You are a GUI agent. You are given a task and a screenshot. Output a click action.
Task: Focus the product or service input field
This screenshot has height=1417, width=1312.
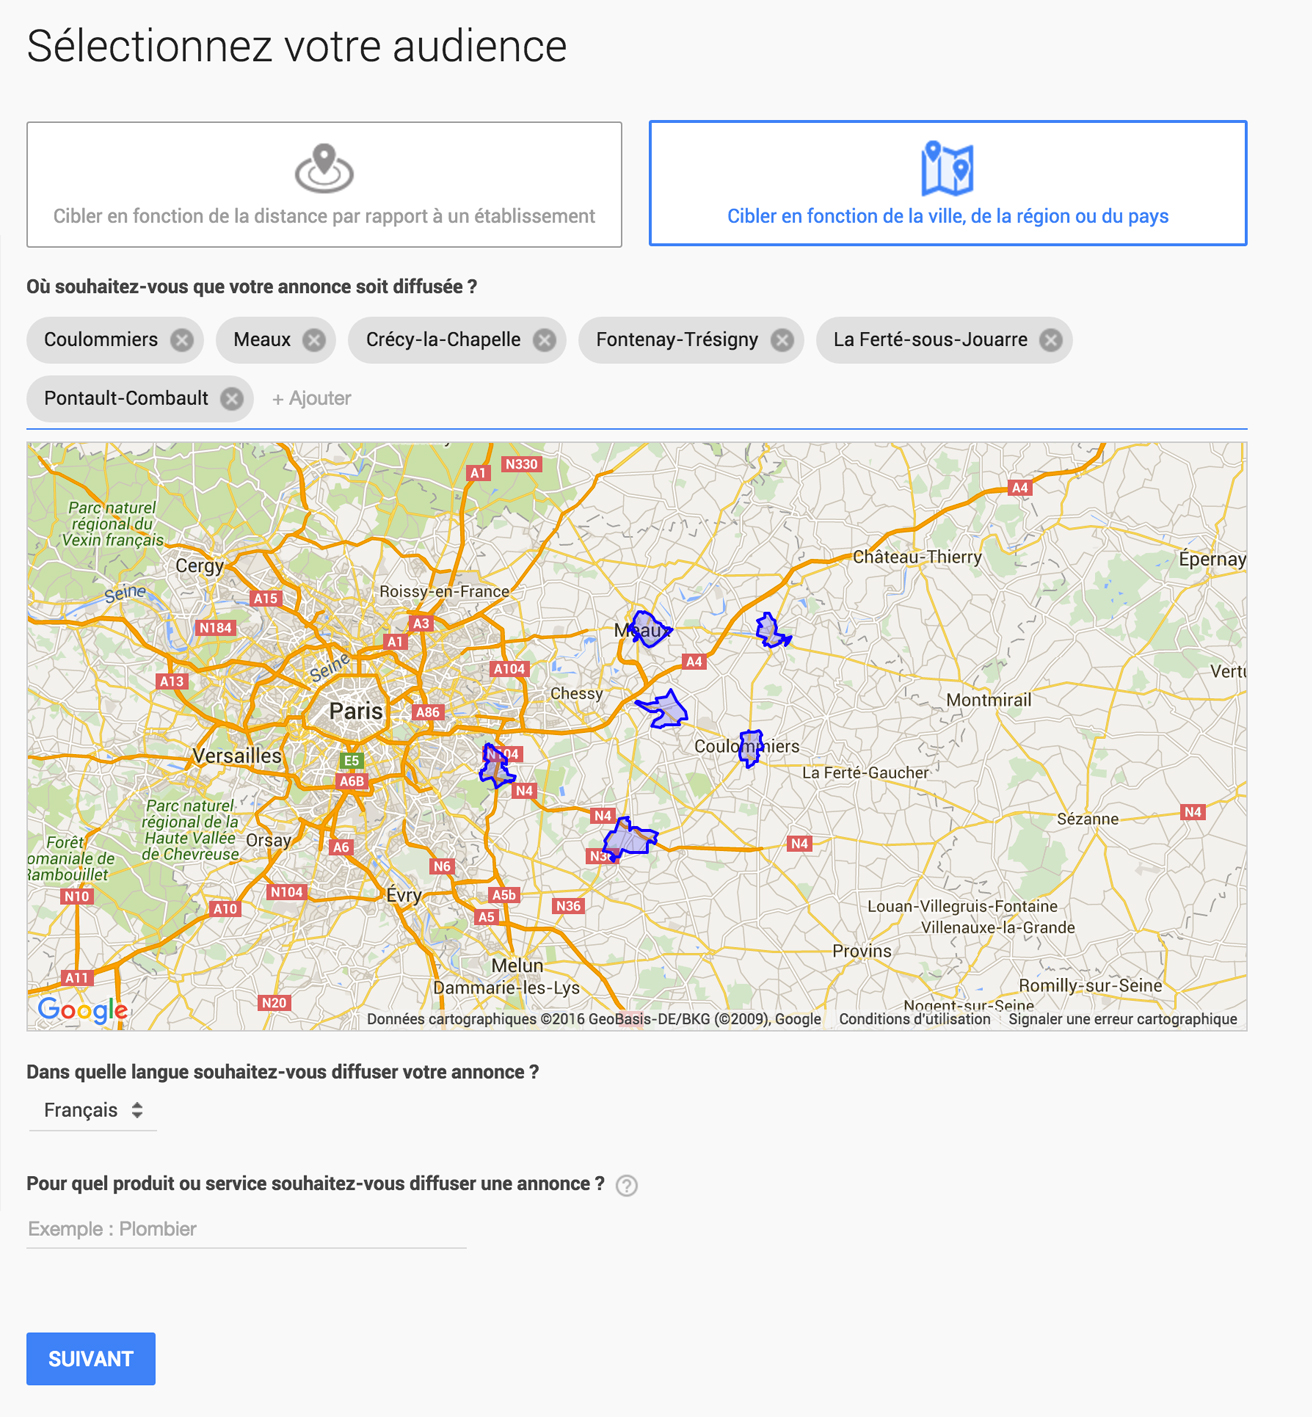(x=246, y=1229)
